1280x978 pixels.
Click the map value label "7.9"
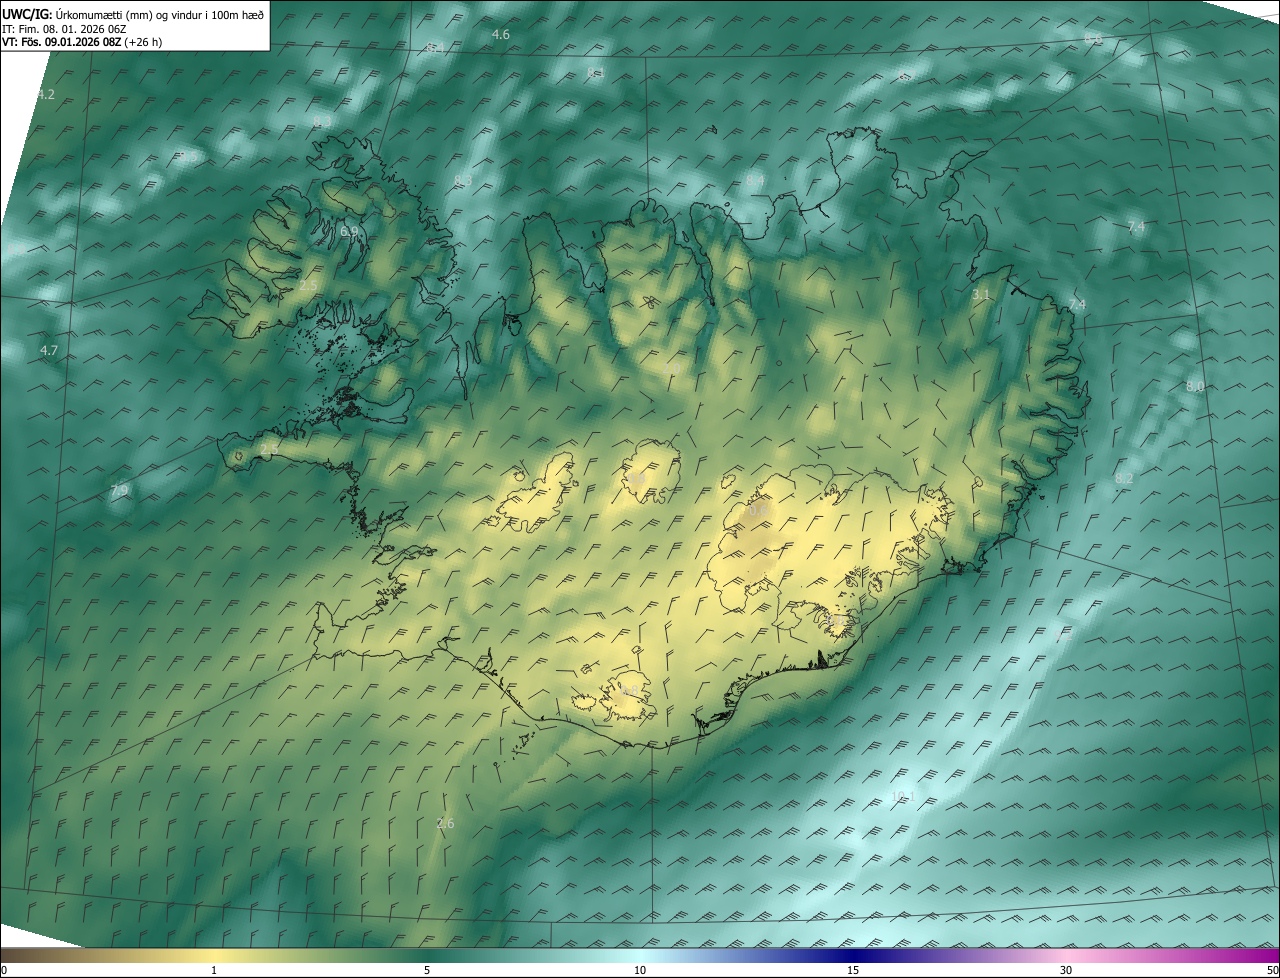[119, 491]
